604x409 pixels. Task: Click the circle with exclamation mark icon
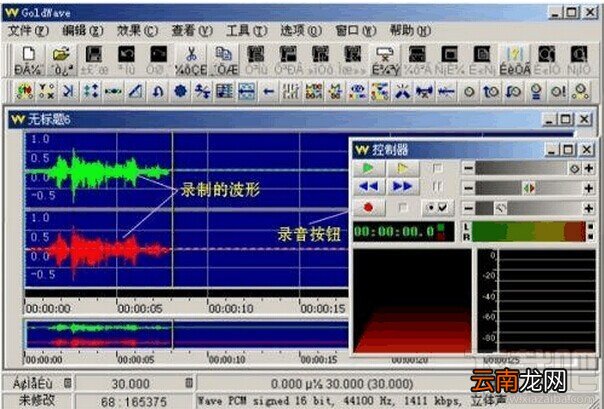pos(558,92)
